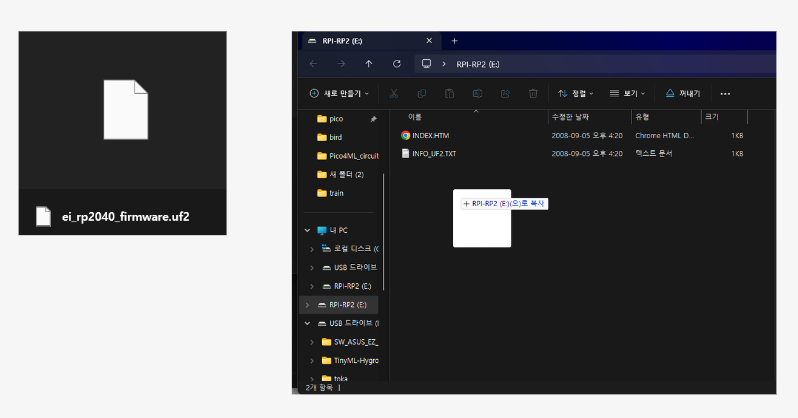Open the 새로 만들기 dropdown
The width and height of the screenshot is (798, 418).
tap(339, 93)
